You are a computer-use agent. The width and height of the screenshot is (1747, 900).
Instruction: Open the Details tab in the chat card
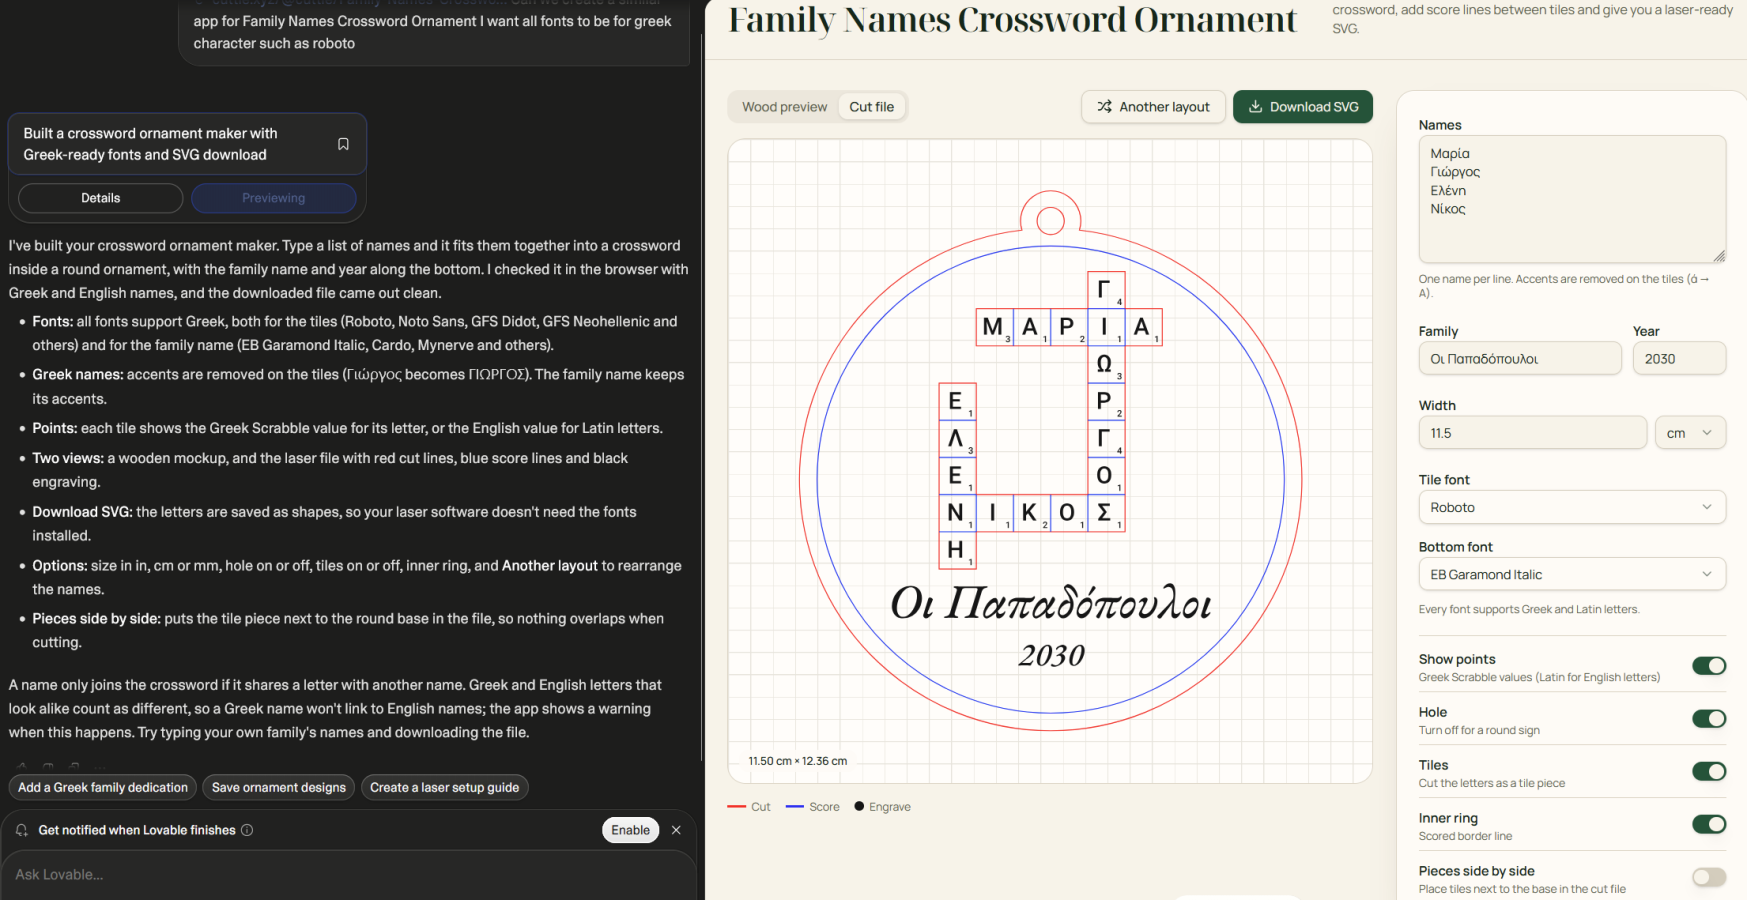pyautogui.click(x=100, y=198)
